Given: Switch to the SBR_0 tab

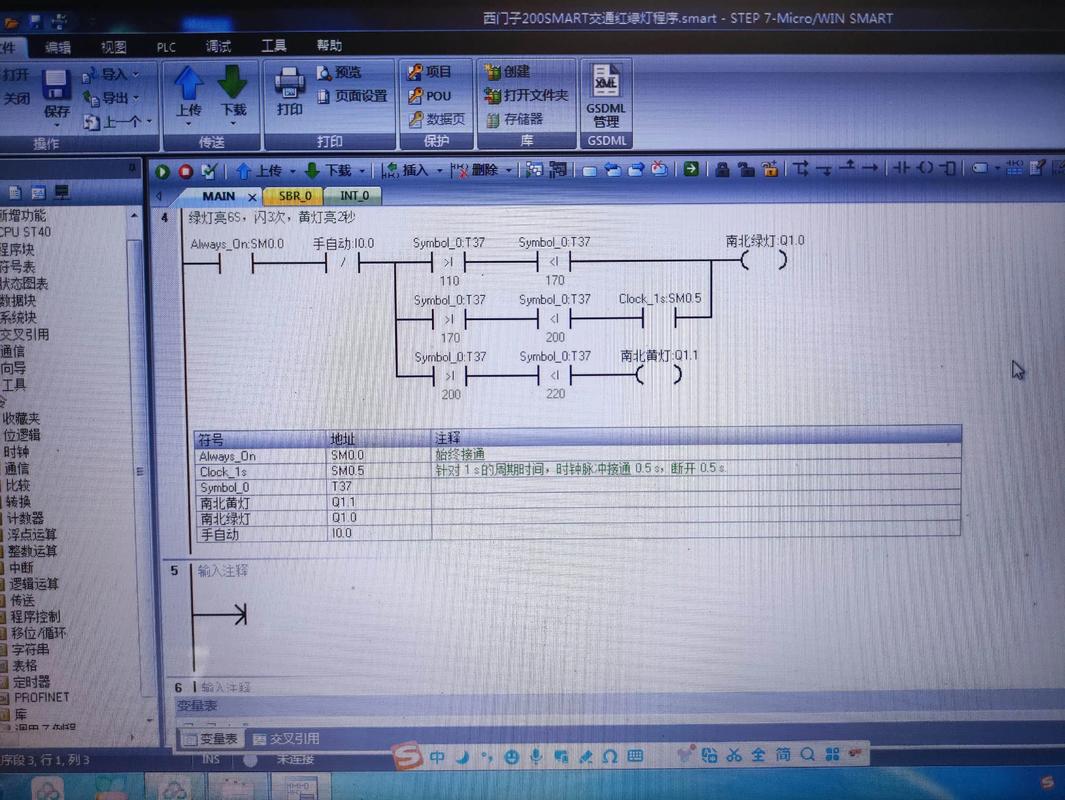Looking at the screenshot, I should click(295, 196).
